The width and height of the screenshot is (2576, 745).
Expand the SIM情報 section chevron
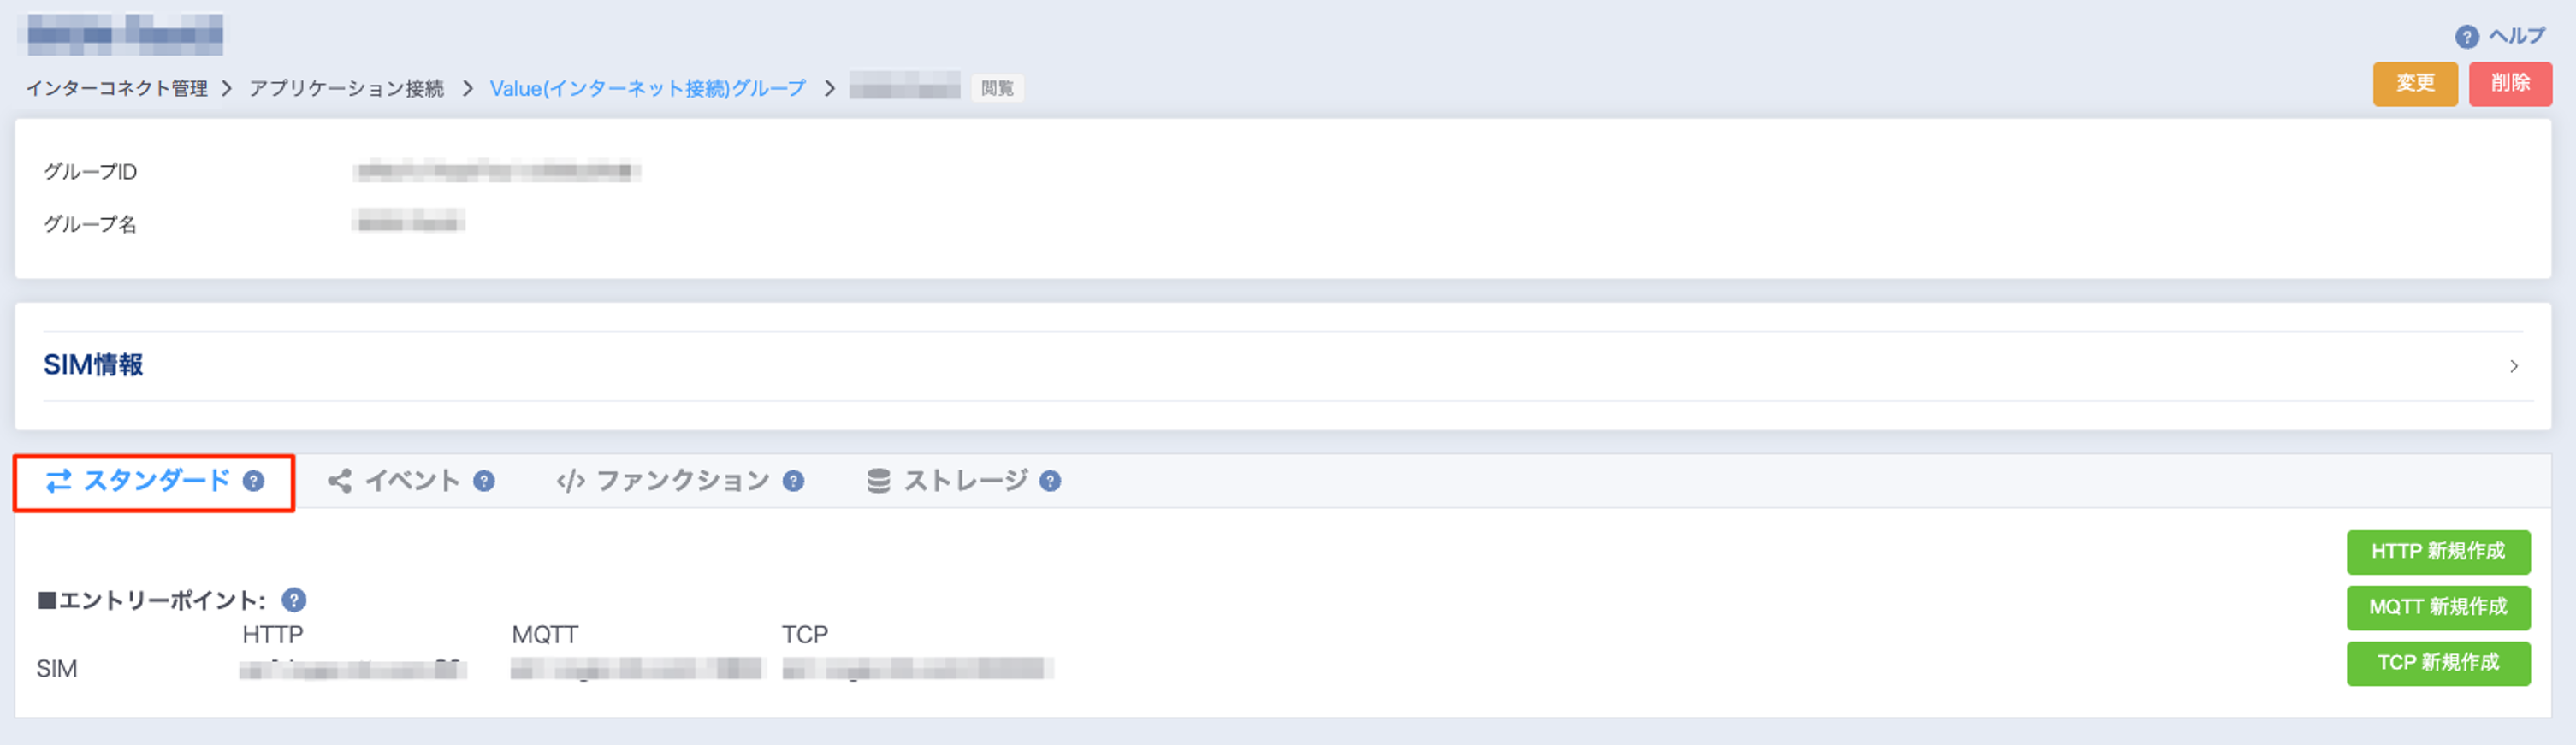(x=2513, y=366)
